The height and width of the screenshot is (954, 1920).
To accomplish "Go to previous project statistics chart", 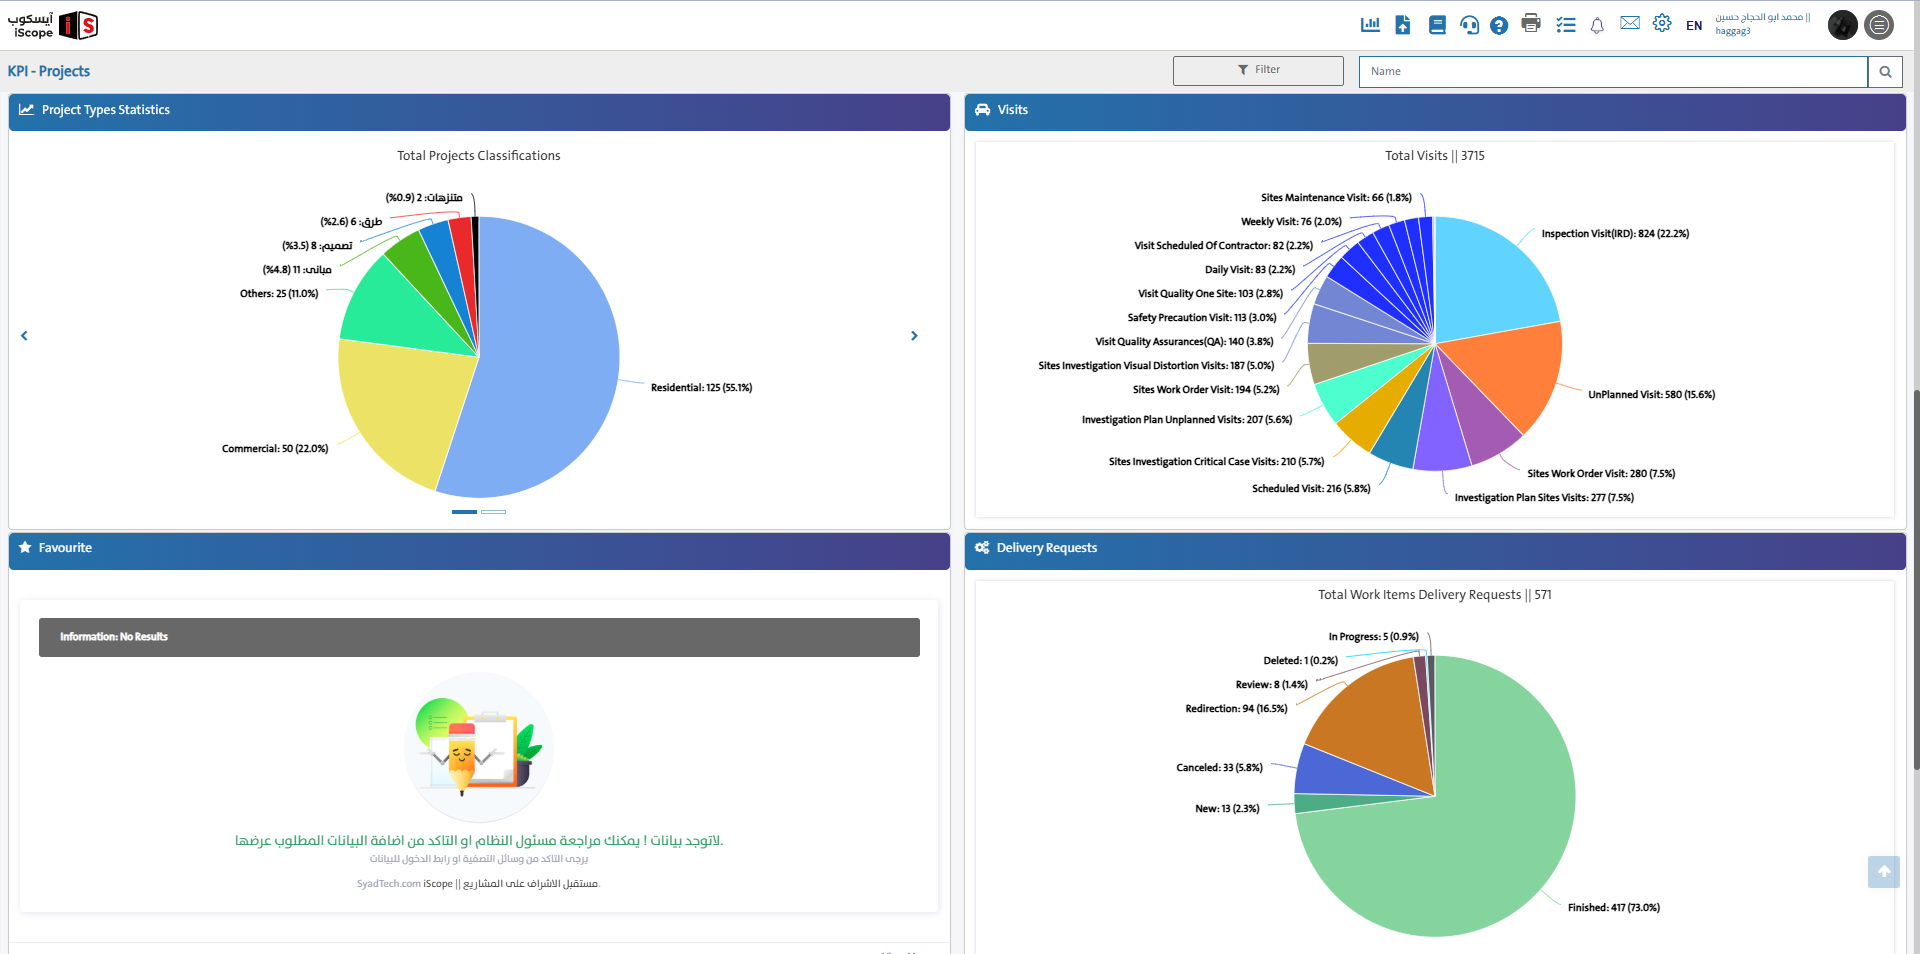I will [24, 336].
